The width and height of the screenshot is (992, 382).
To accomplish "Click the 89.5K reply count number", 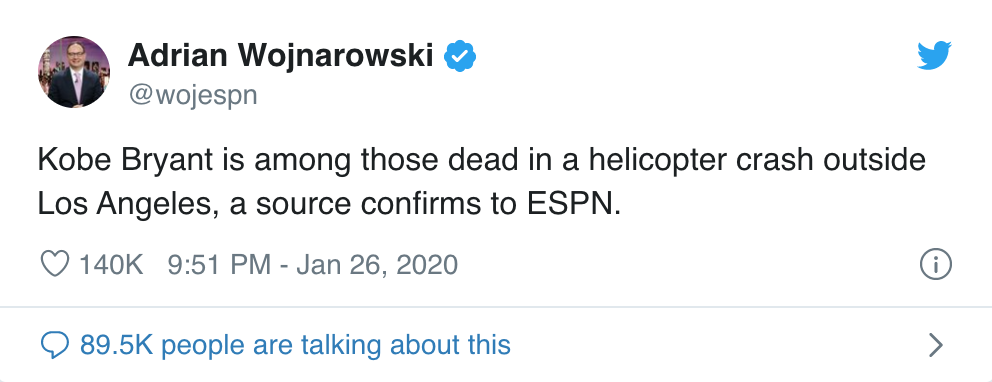I will click(120, 345).
